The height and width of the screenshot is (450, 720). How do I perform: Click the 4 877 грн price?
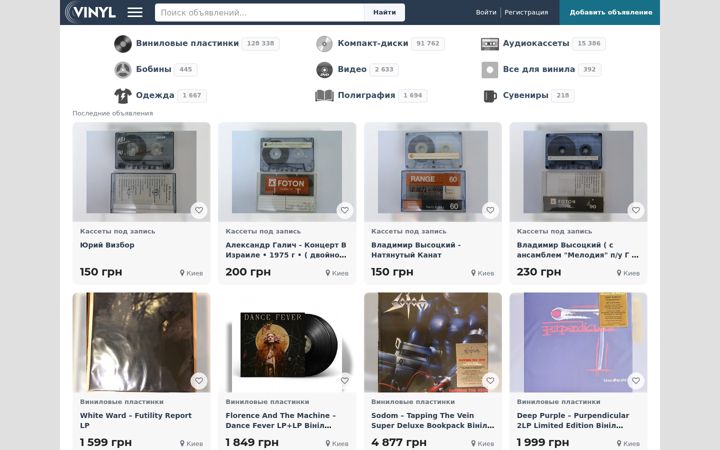(399, 443)
